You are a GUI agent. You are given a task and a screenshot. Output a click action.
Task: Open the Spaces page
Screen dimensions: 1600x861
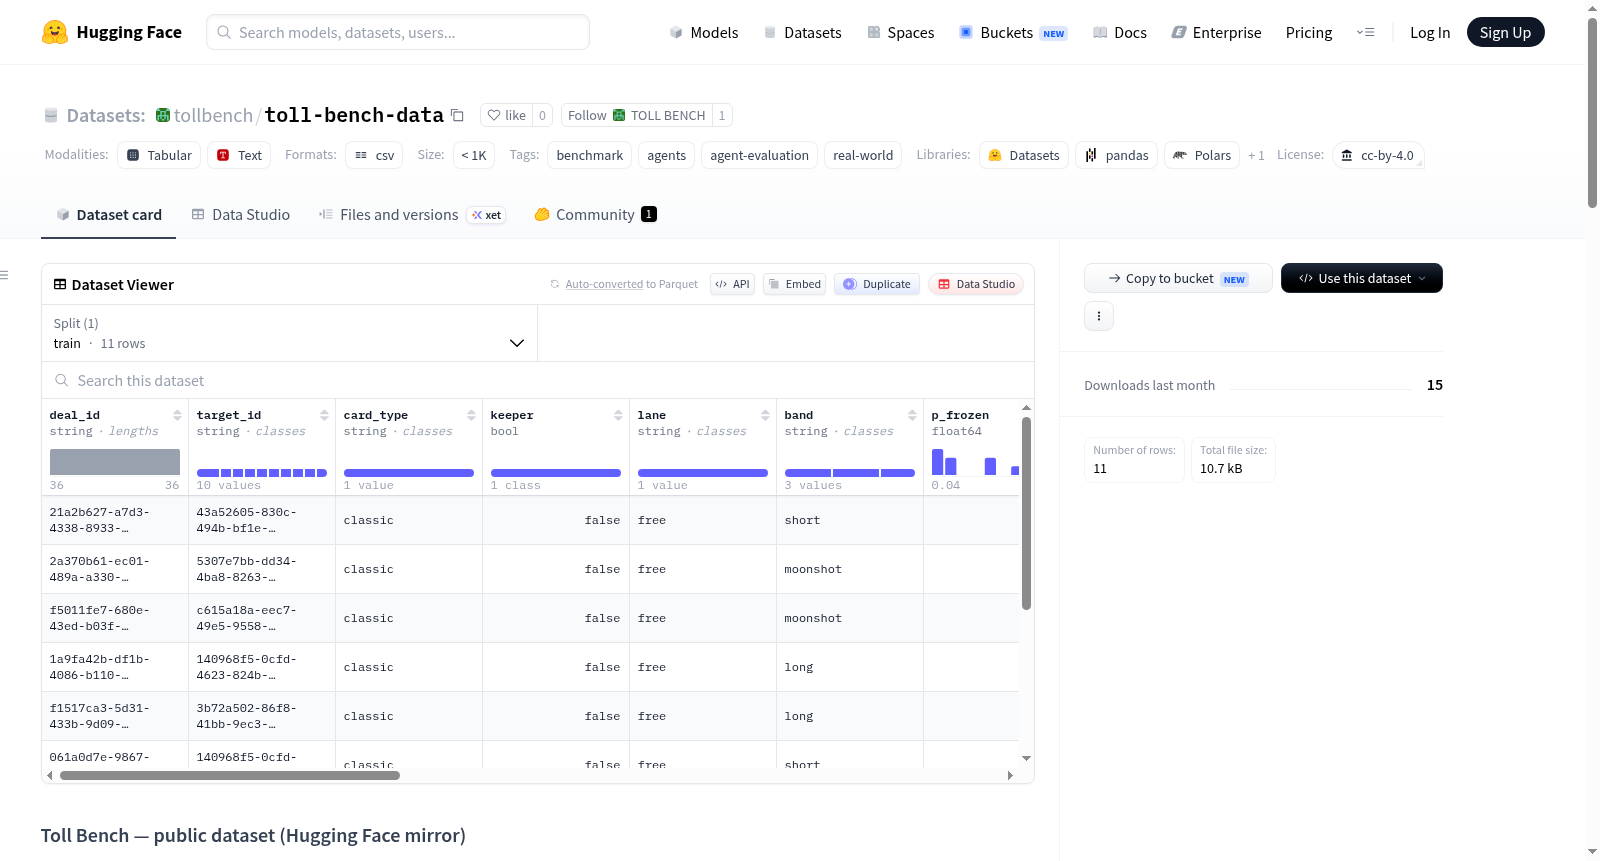pos(901,33)
